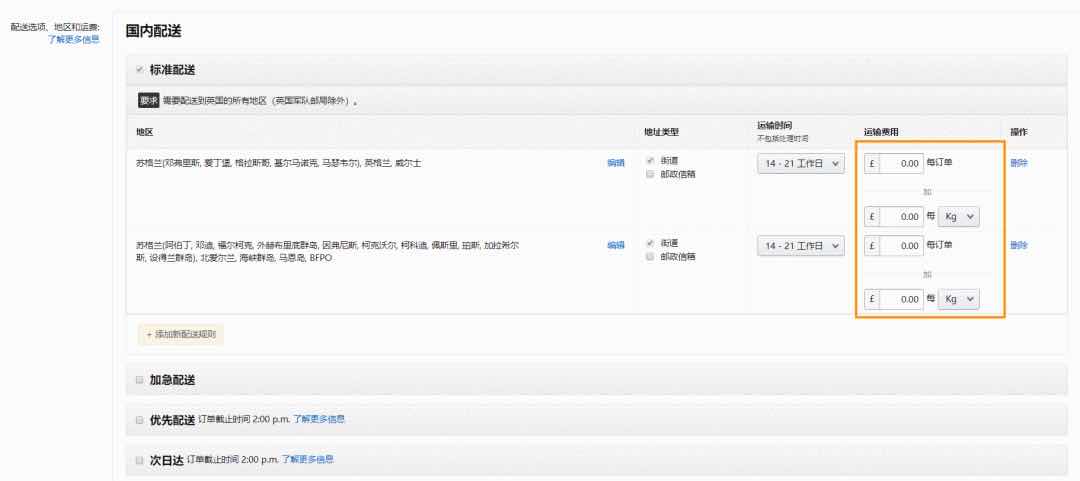Viewport: 1080px width, 481px height.
Task: Open 14 - 21 工作日 dropdown for 北爱尔兰, BFPO row
Action: pos(800,245)
